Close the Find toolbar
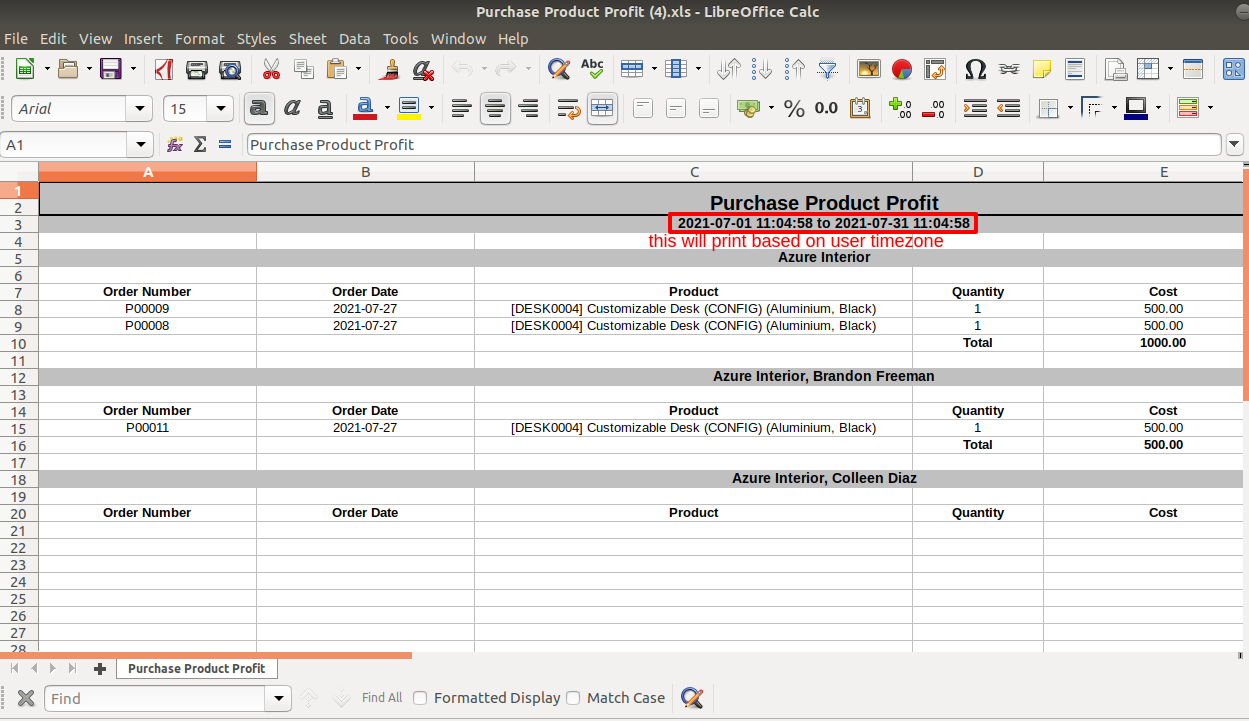Image resolution: width=1249 pixels, height=721 pixels. (27, 698)
